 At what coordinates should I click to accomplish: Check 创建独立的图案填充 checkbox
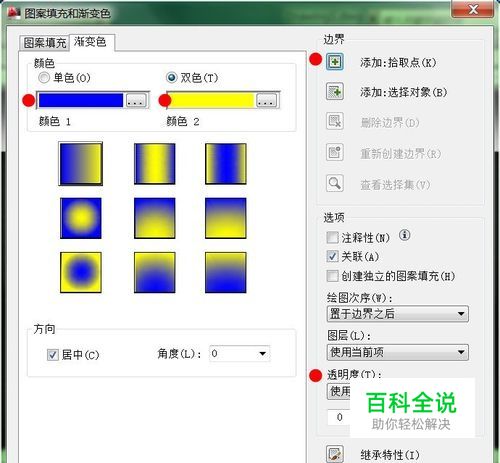click(x=332, y=276)
